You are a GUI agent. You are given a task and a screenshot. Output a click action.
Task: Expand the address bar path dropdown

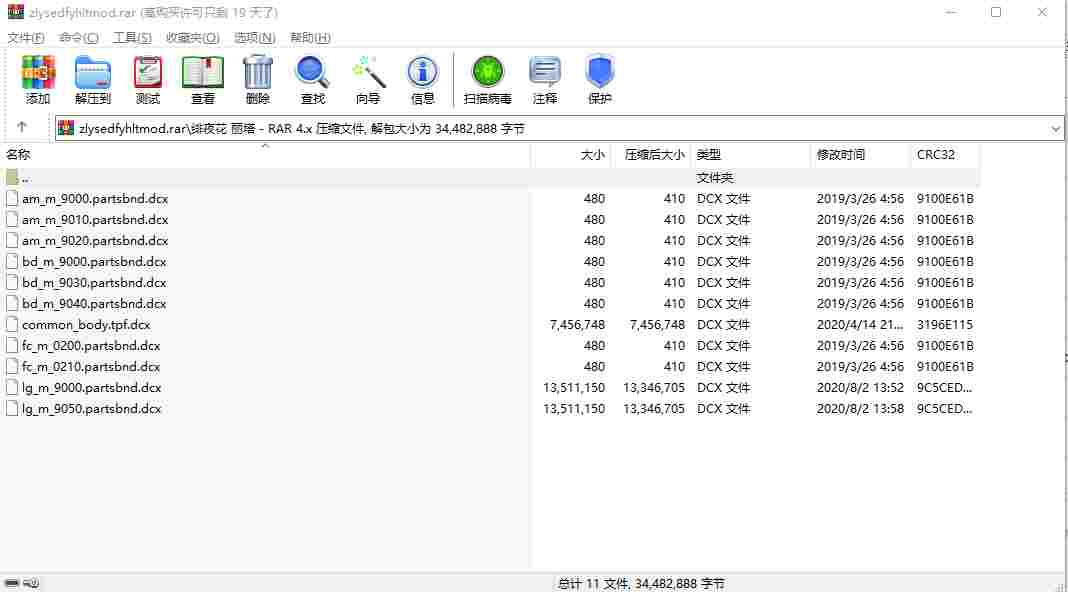(x=1055, y=128)
